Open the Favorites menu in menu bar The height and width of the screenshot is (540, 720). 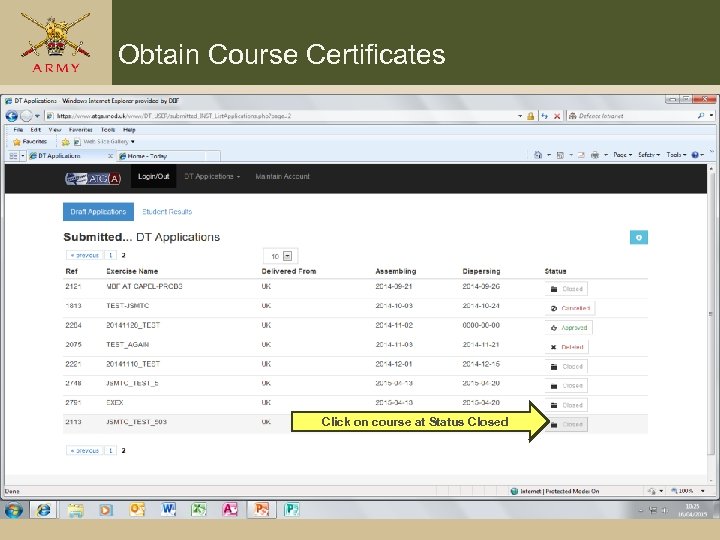pos(80,130)
